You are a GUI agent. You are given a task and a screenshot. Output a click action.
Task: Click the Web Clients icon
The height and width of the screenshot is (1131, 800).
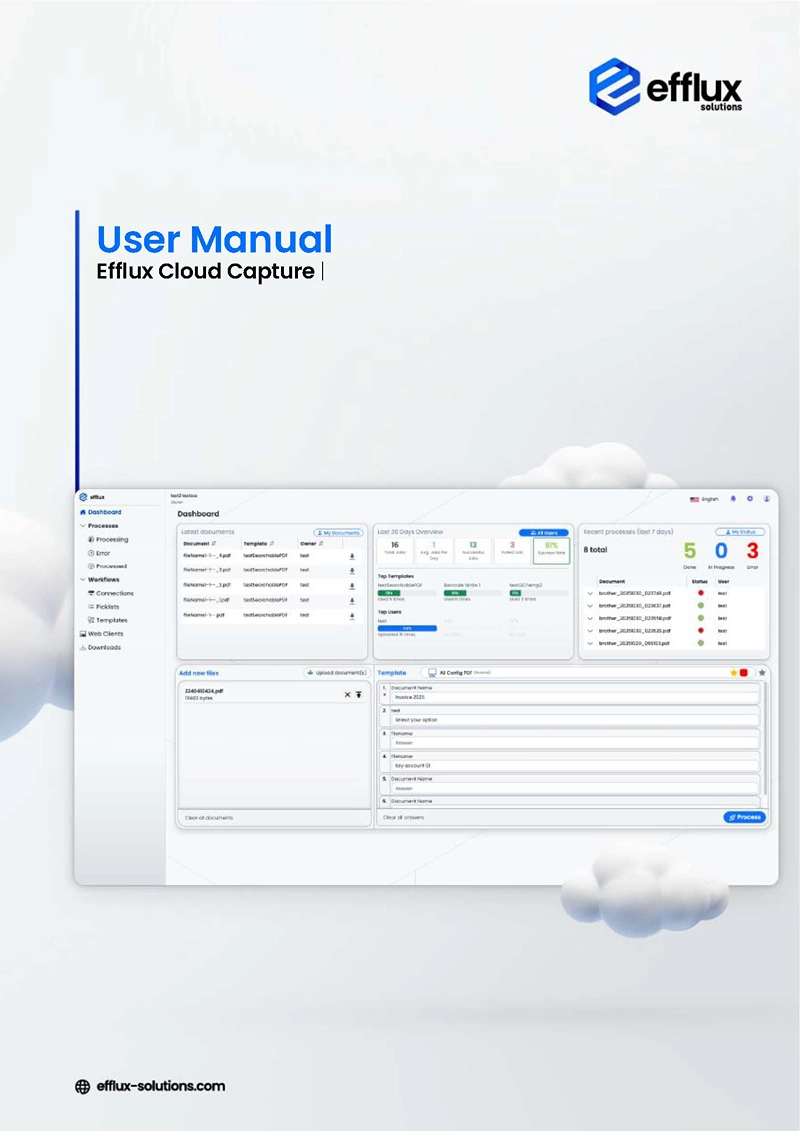(x=83, y=633)
